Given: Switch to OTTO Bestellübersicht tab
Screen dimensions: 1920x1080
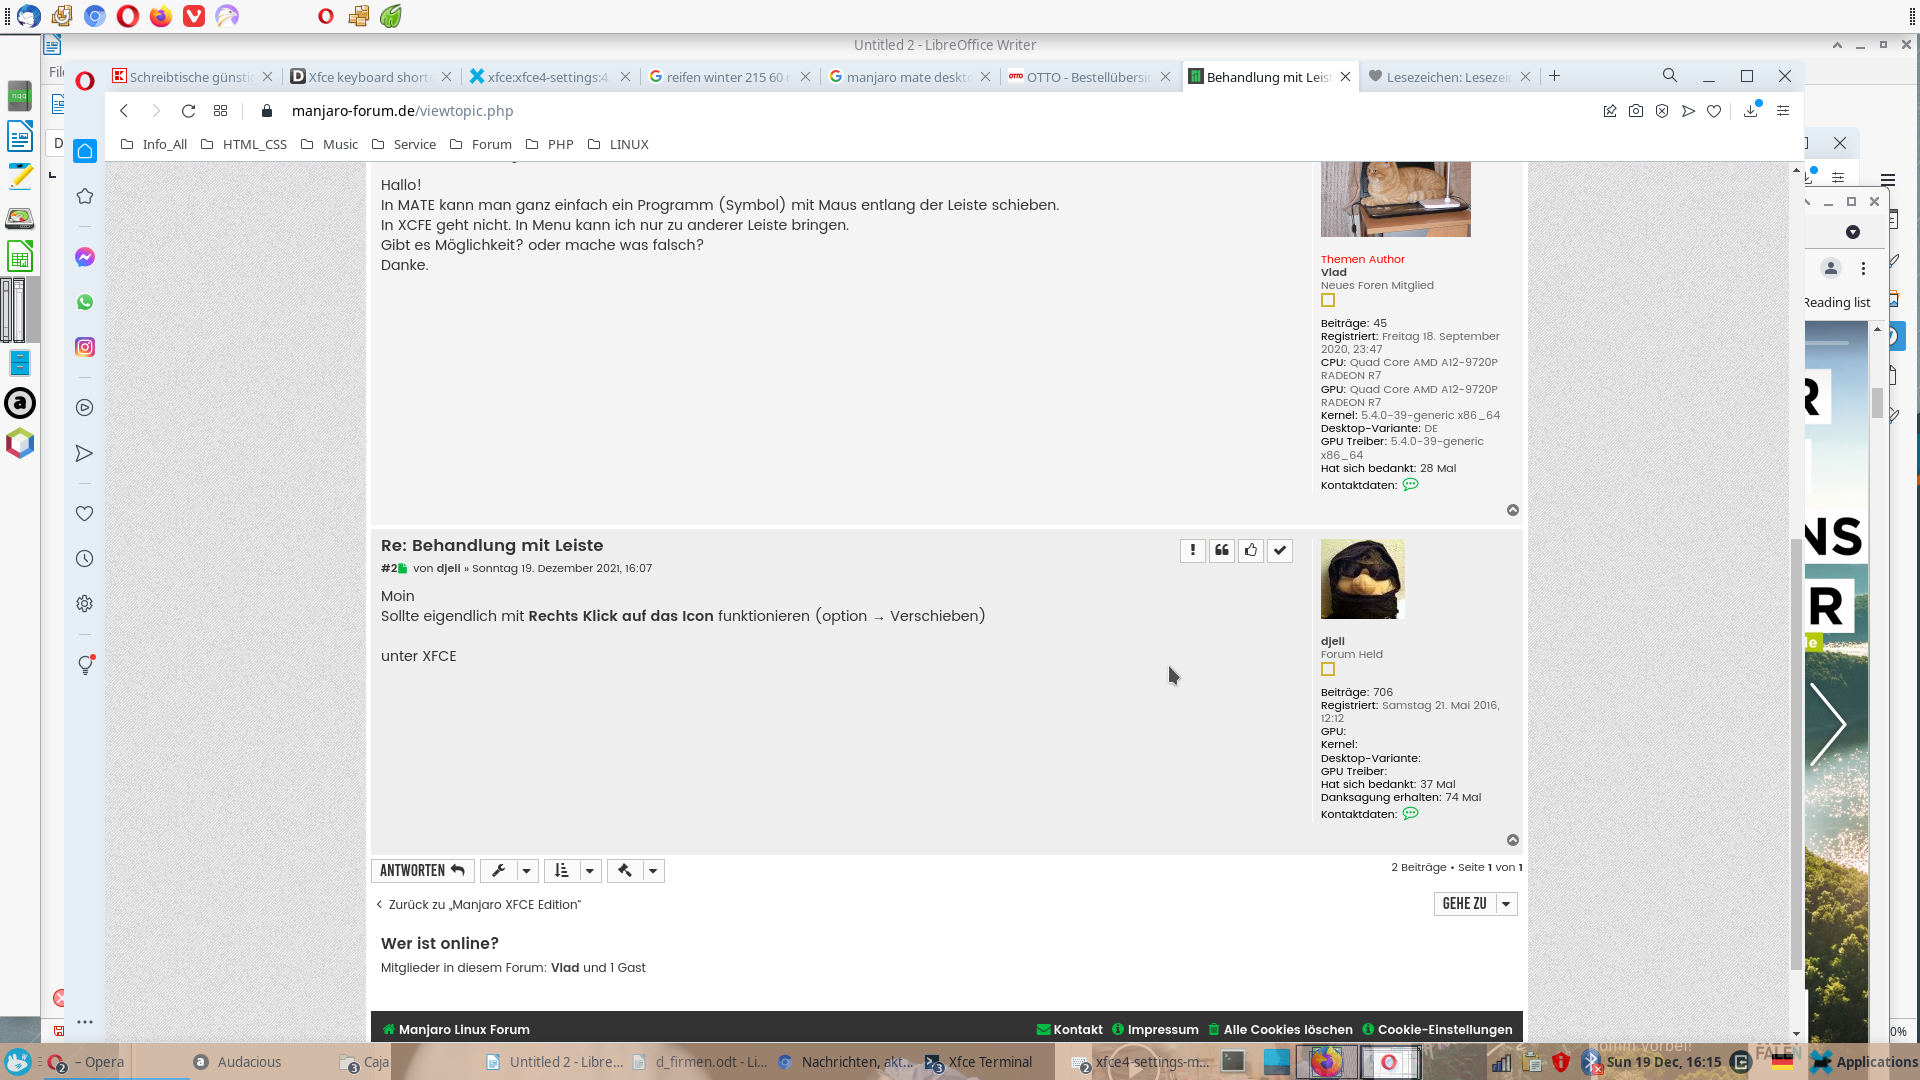Looking at the screenshot, I should 1087,77.
